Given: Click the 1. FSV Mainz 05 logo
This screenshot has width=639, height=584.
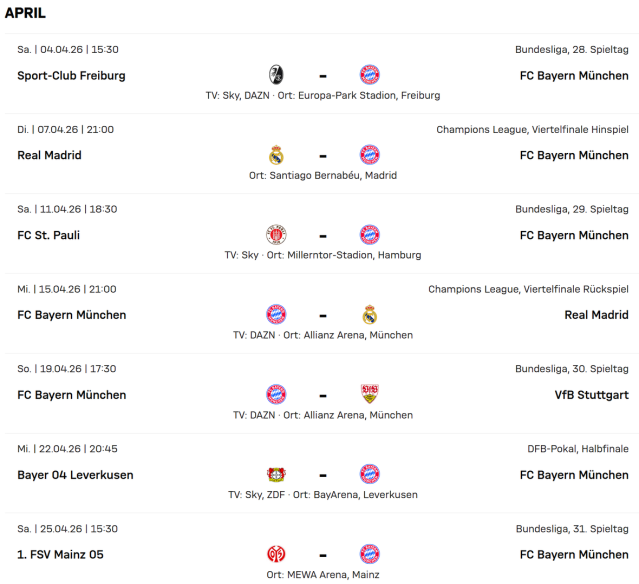Looking at the screenshot, I should coord(277,554).
